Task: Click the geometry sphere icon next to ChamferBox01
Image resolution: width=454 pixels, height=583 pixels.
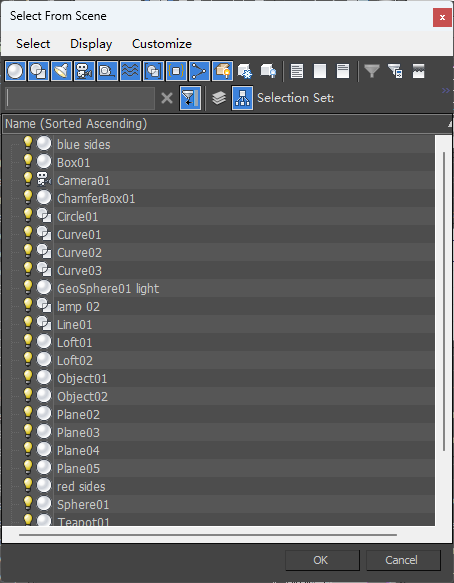Action: 44,197
